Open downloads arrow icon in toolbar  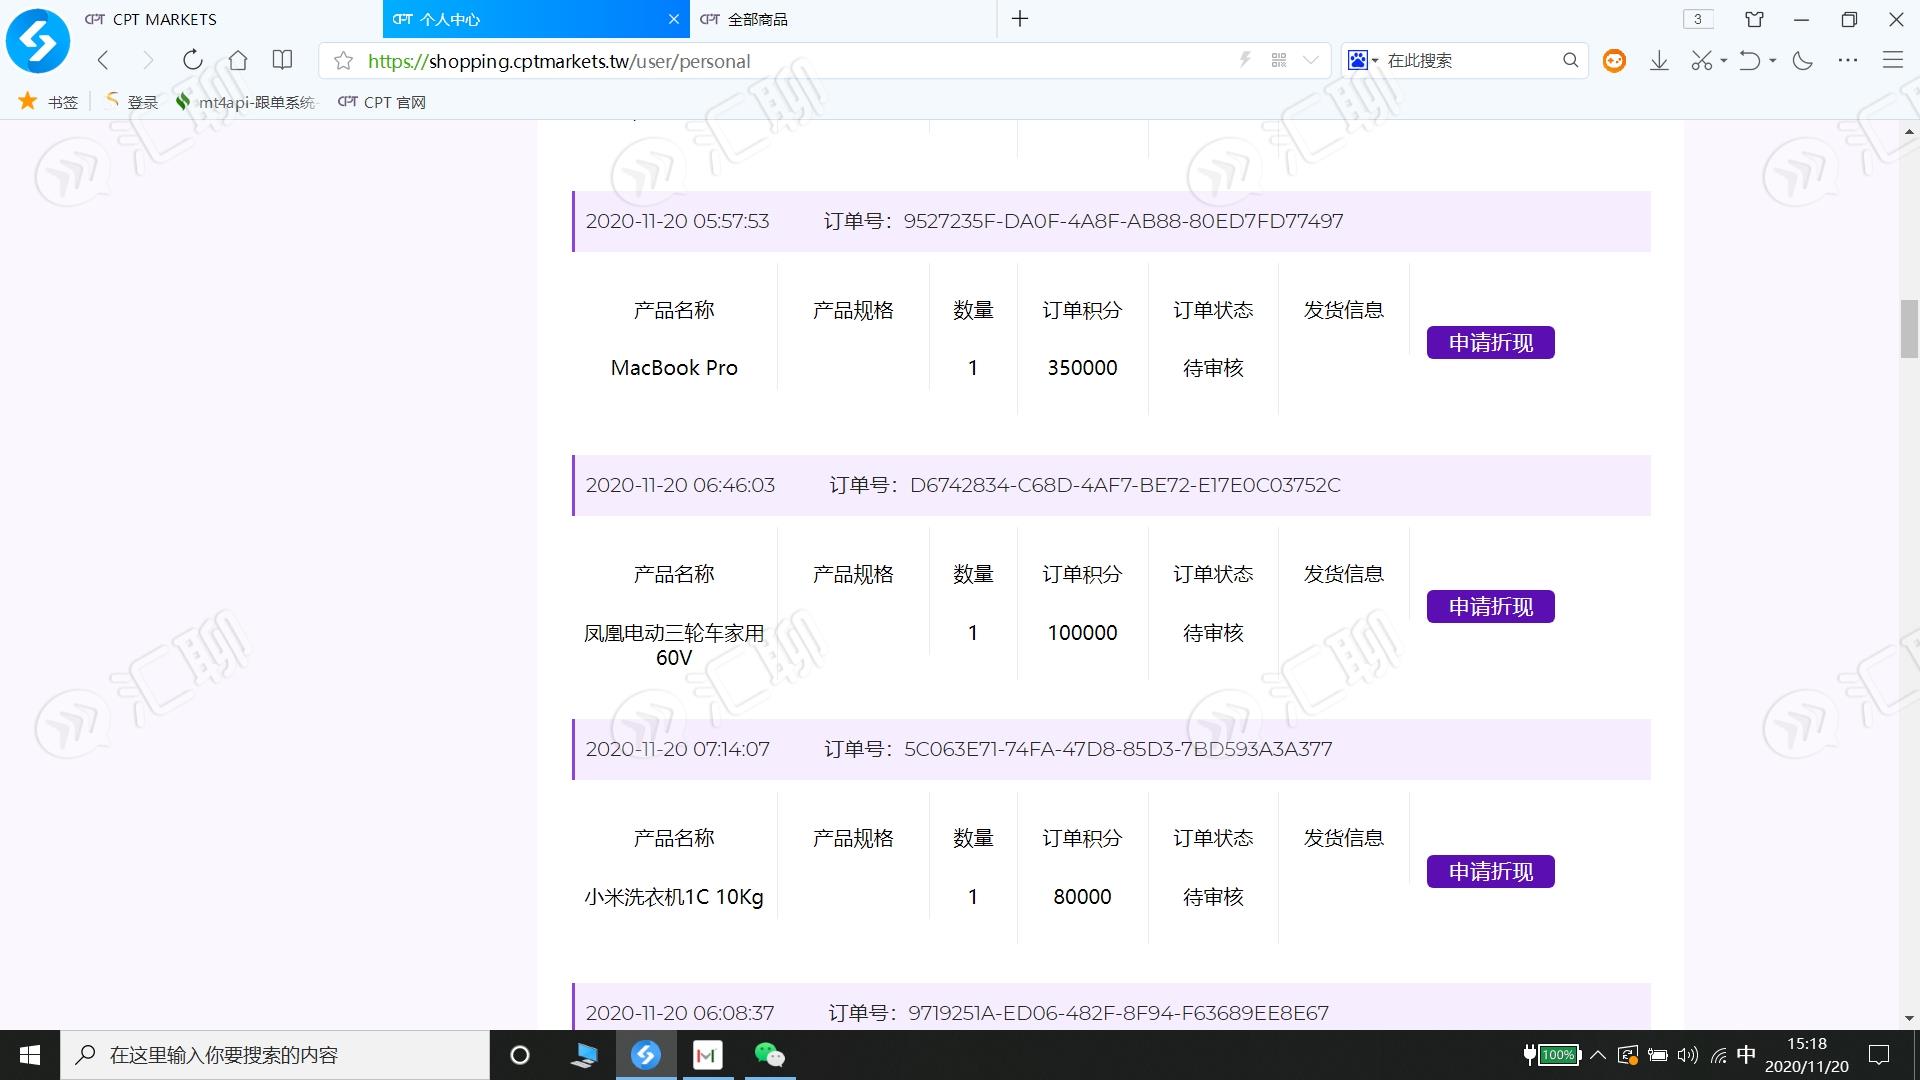pos(1659,61)
